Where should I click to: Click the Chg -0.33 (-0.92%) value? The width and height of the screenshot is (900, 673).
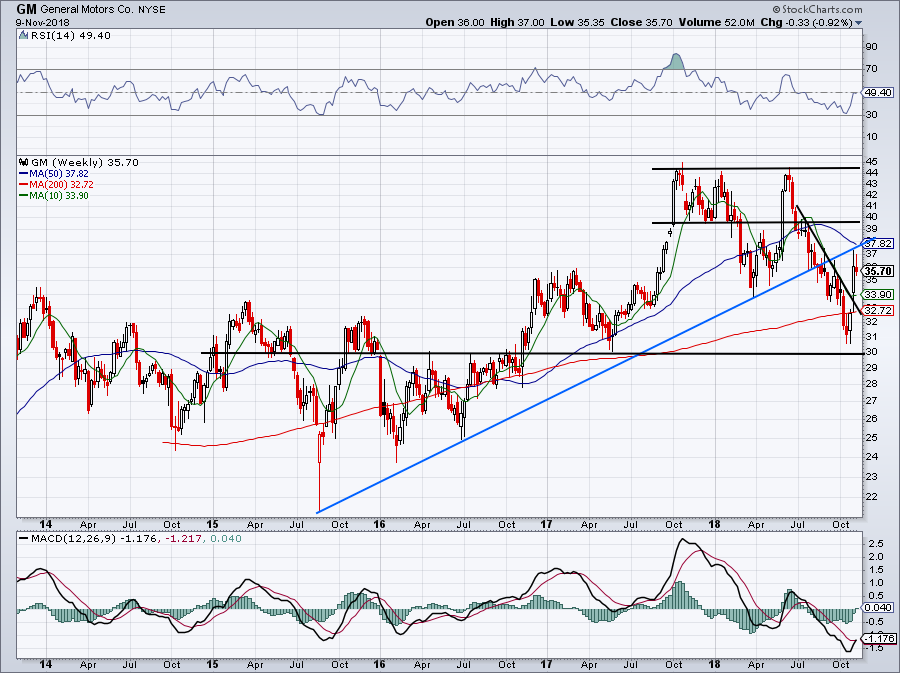[807, 22]
